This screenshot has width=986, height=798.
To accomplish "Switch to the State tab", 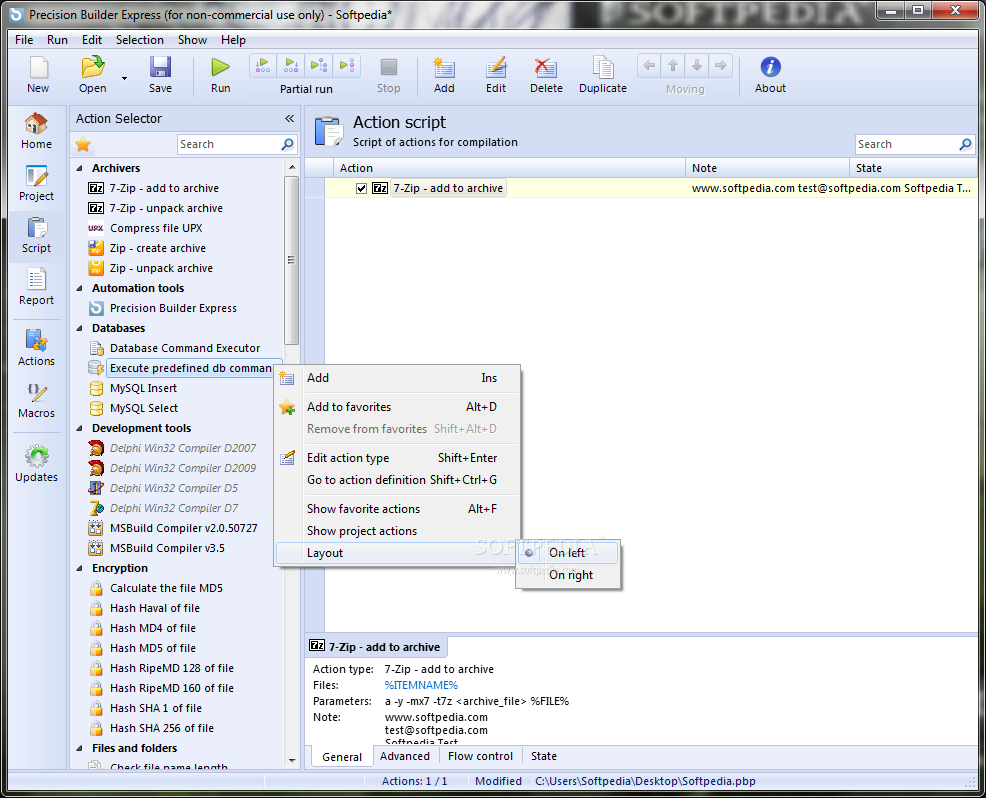I will [x=543, y=756].
